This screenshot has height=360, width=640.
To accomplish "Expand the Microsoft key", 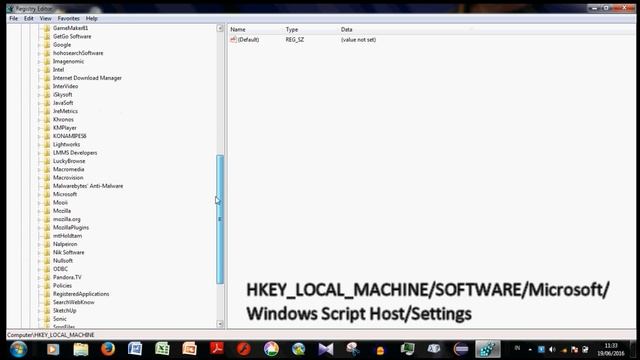I will [40, 194].
